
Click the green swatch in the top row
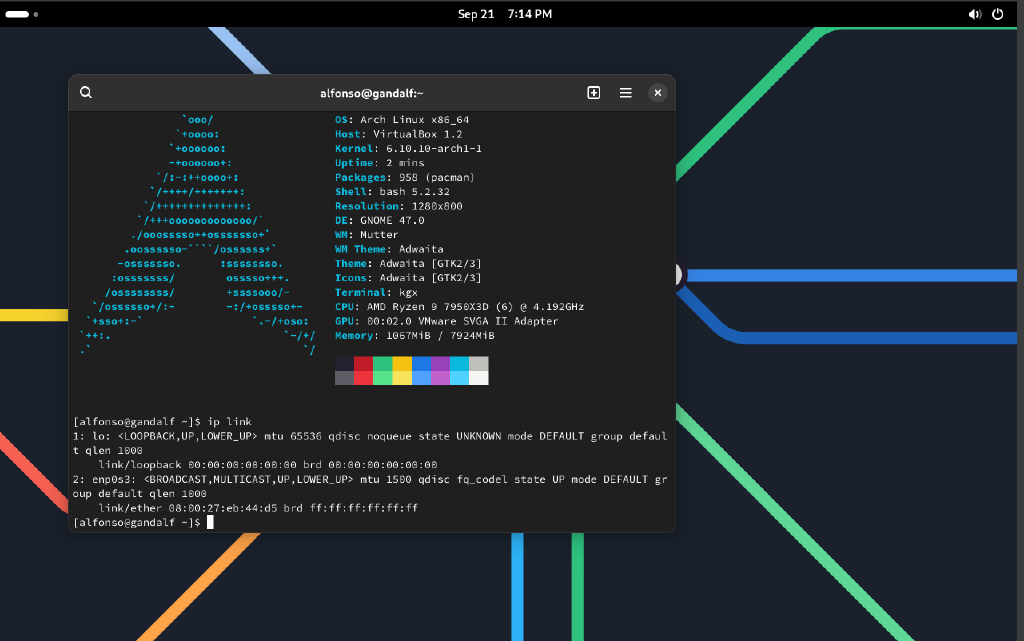pyautogui.click(x=382, y=364)
